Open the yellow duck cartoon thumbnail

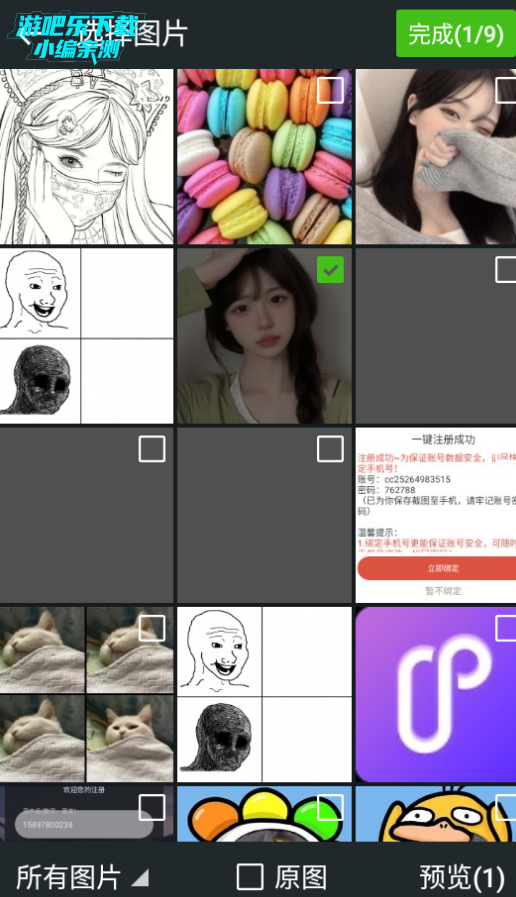[436, 813]
